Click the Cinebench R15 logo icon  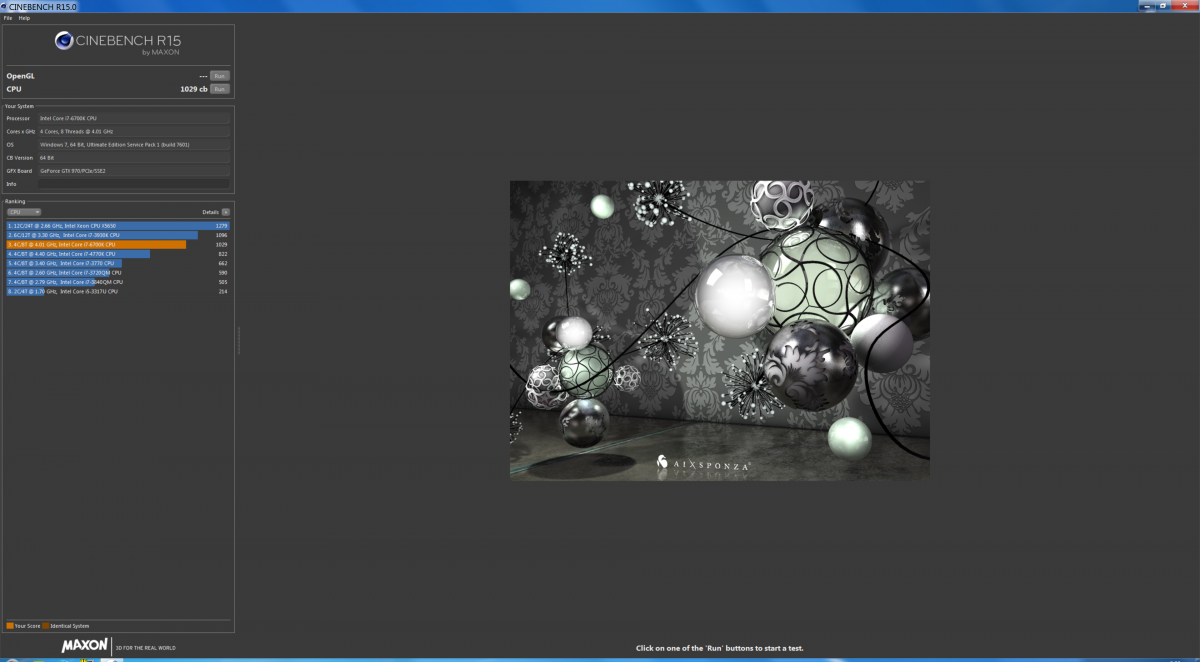point(63,41)
